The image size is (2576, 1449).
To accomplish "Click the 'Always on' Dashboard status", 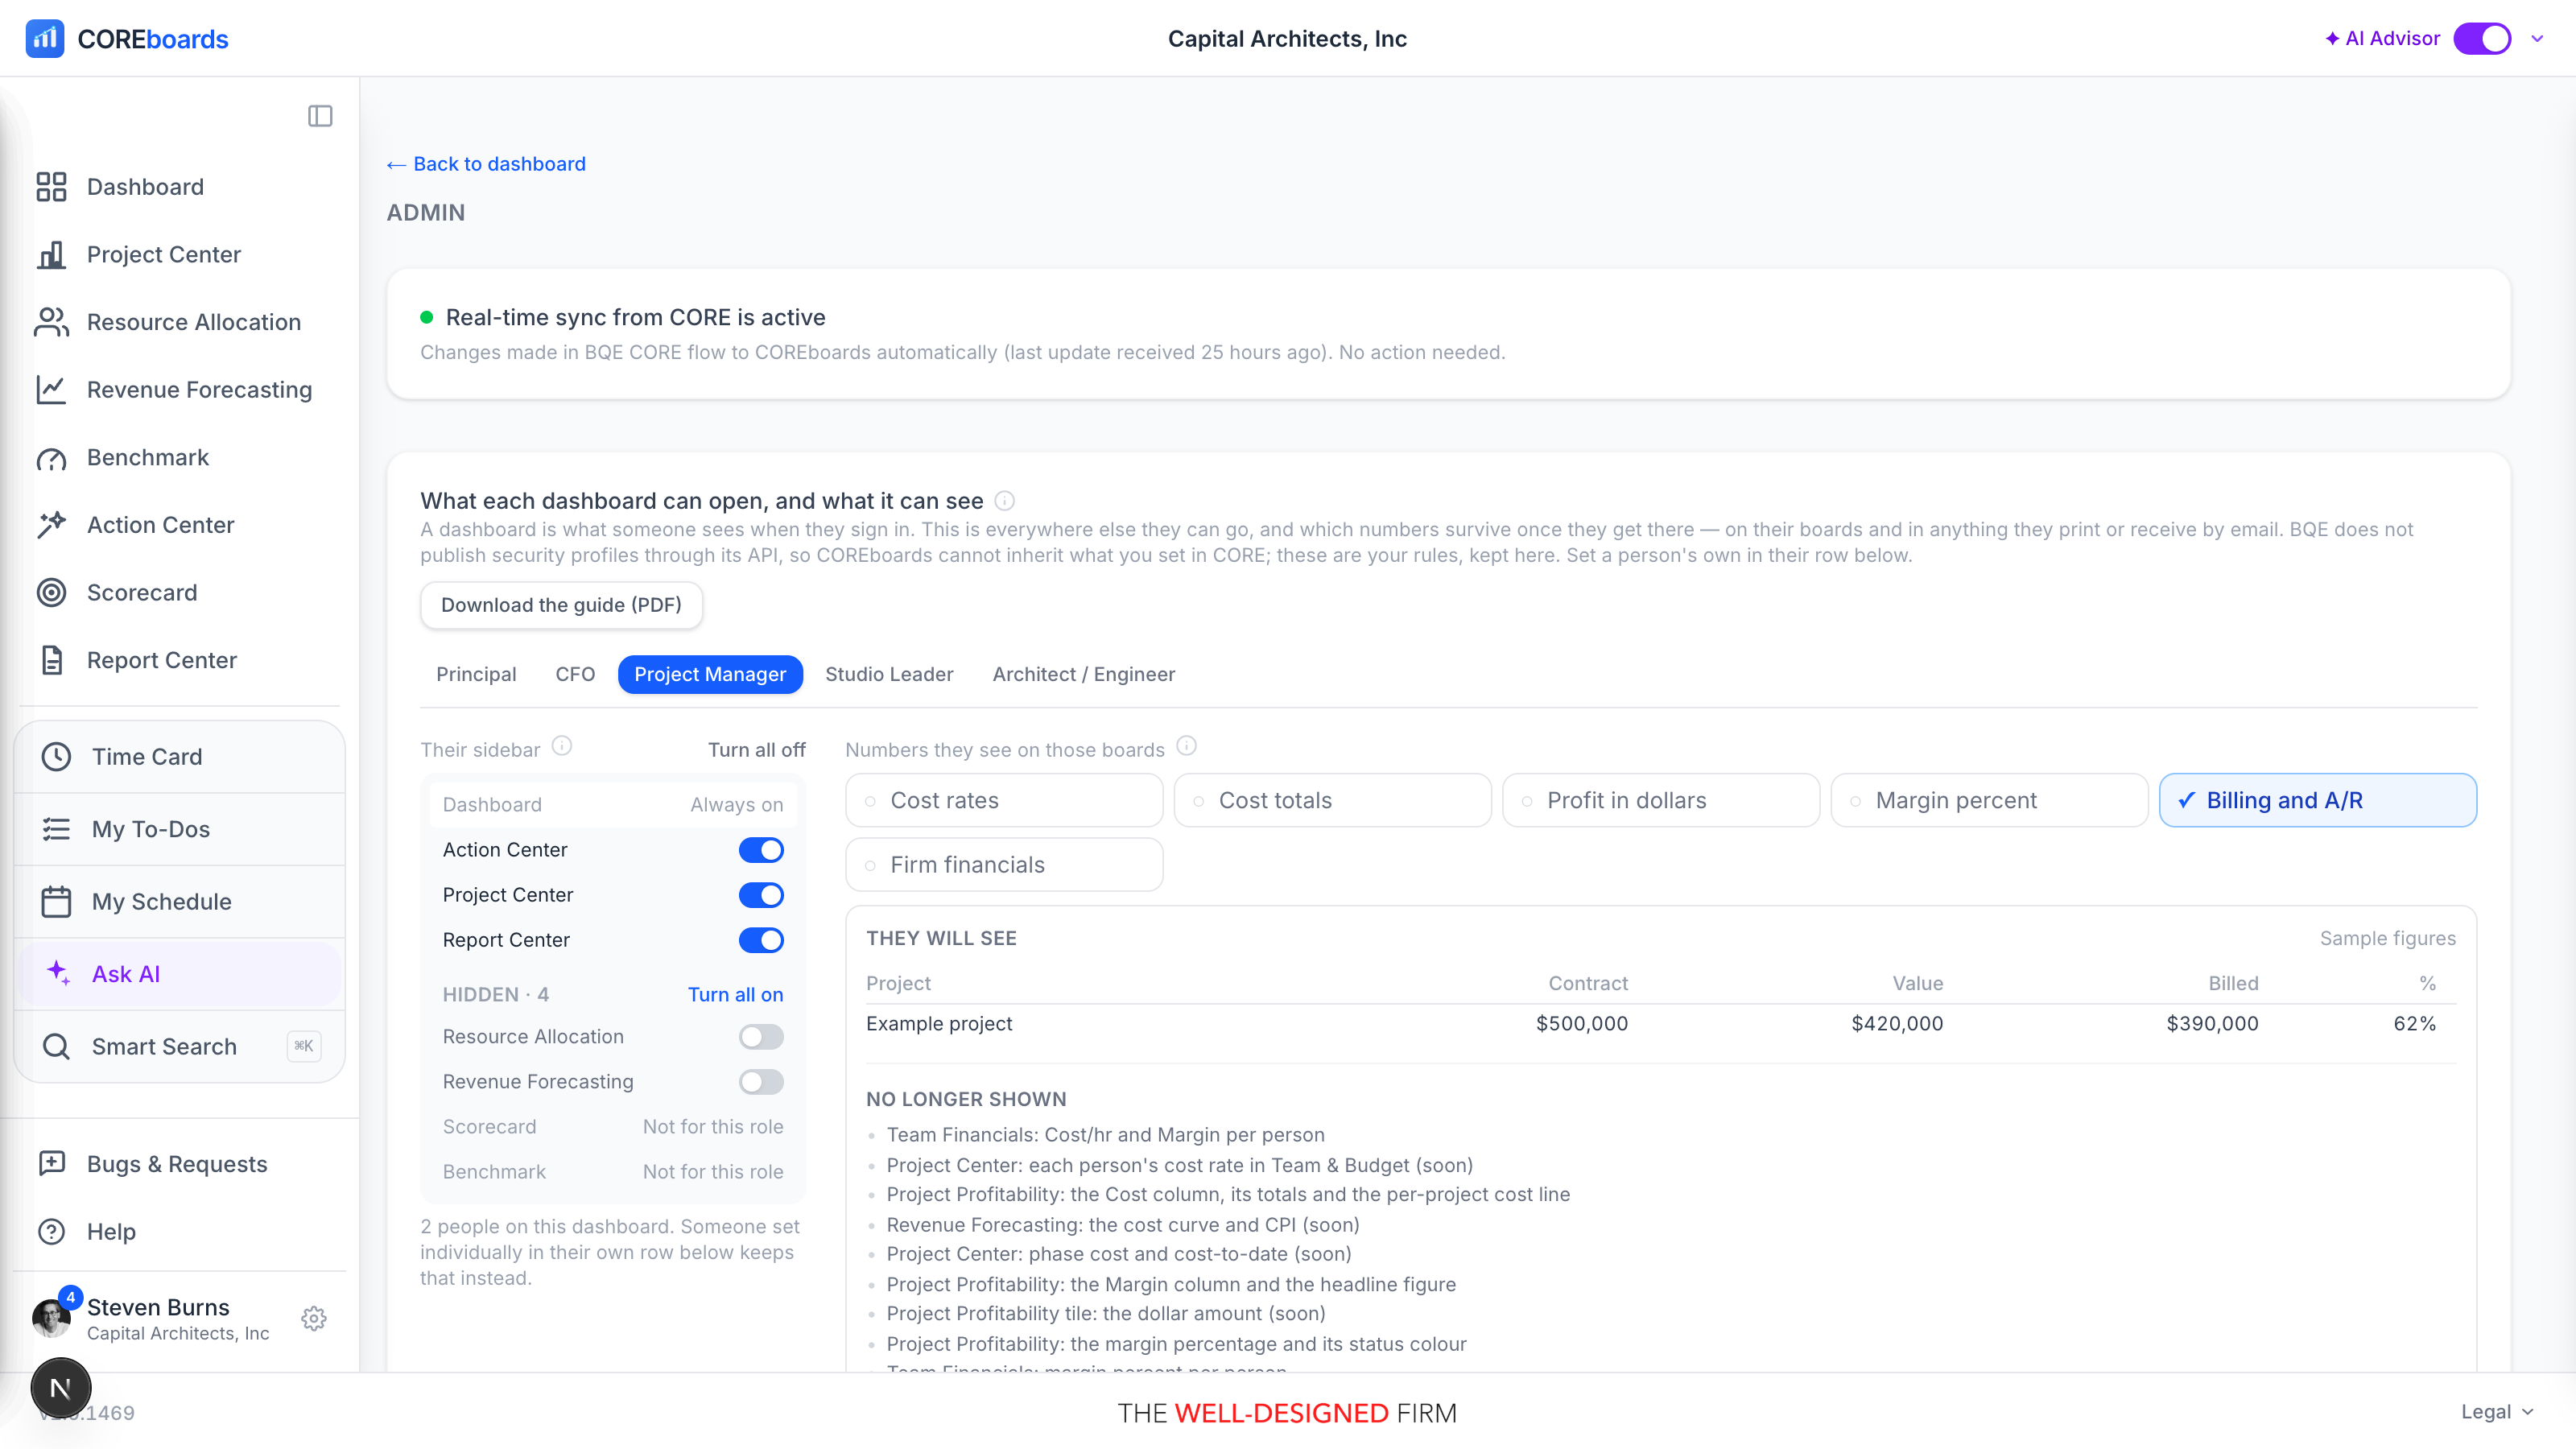I will point(736,805).
